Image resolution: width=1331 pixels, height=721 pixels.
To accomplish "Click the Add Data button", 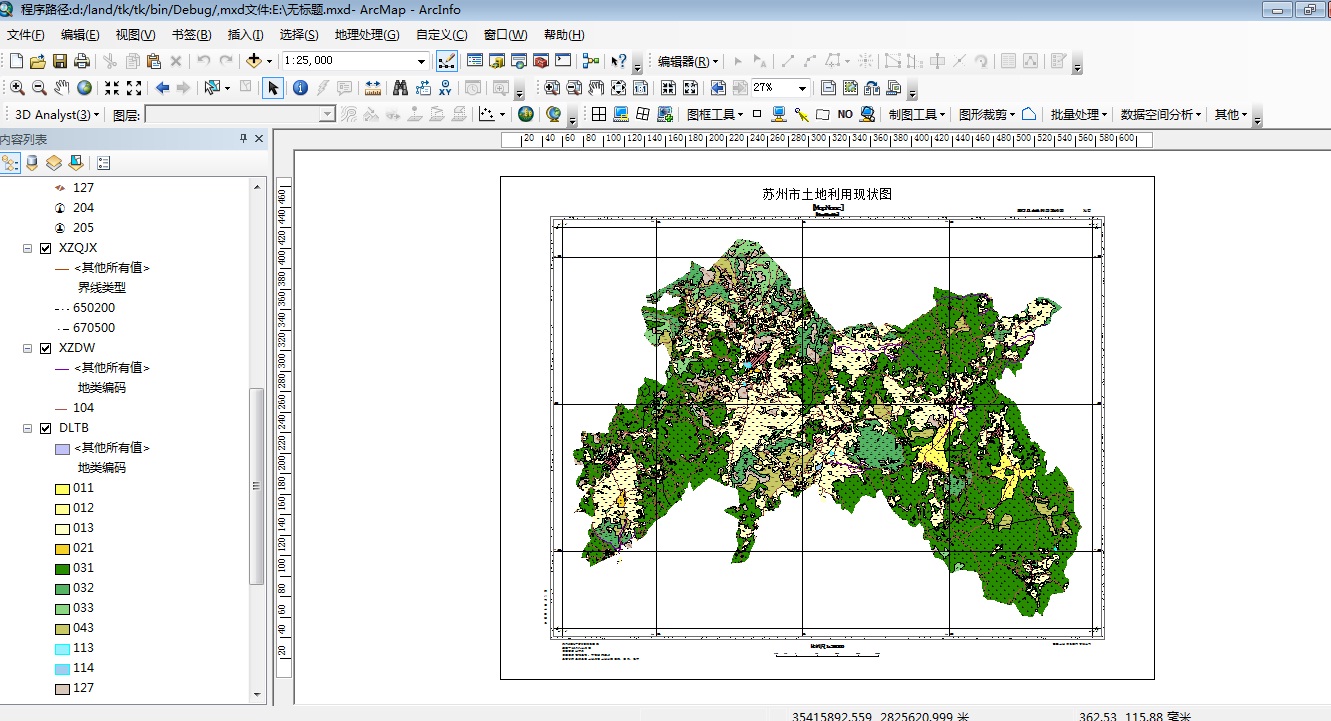I will coord(253,61).
